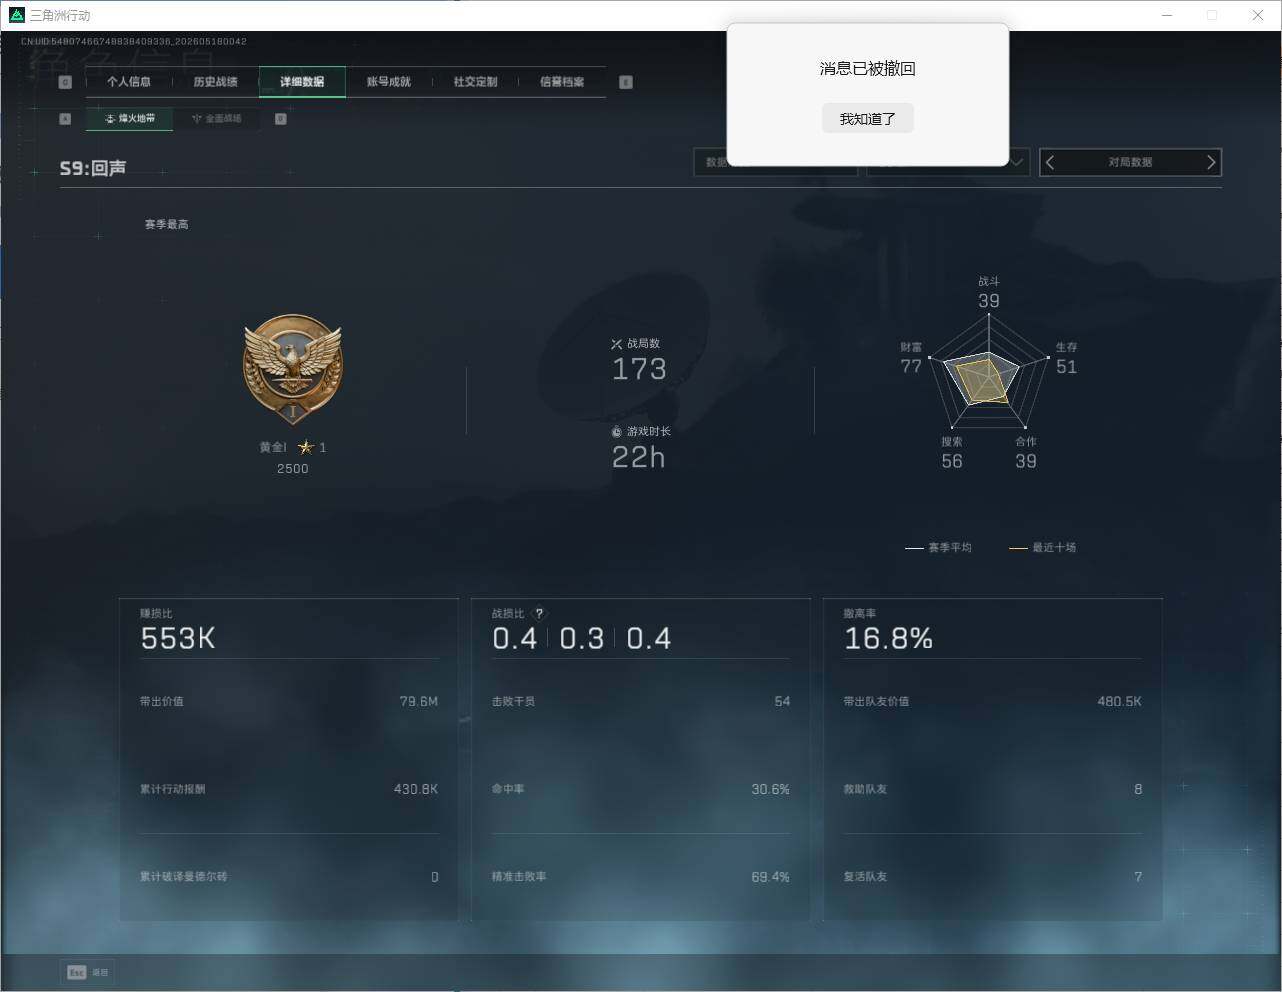Open the 个人信息 tab
Screen dimensions: 1282x992
click(129, 82)
